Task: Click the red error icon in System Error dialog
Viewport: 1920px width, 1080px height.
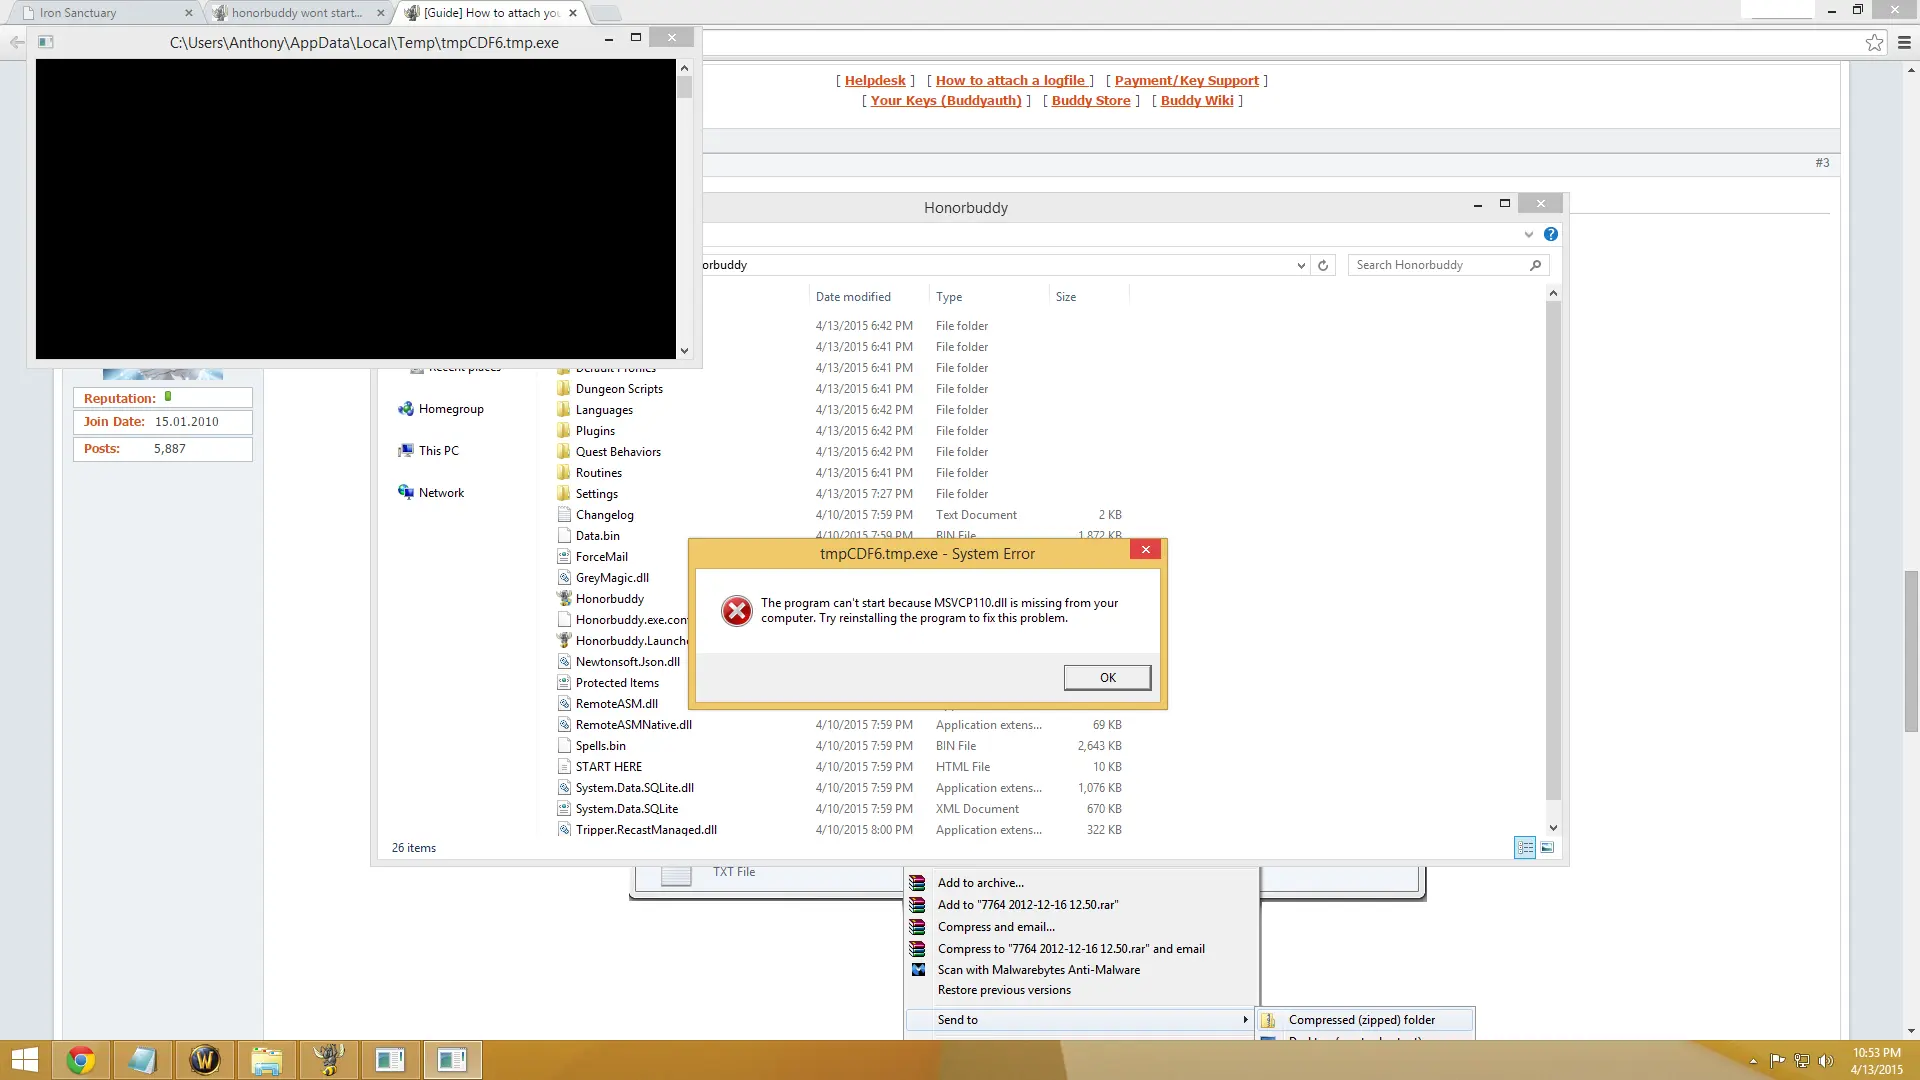Action: tap(737, 610)
